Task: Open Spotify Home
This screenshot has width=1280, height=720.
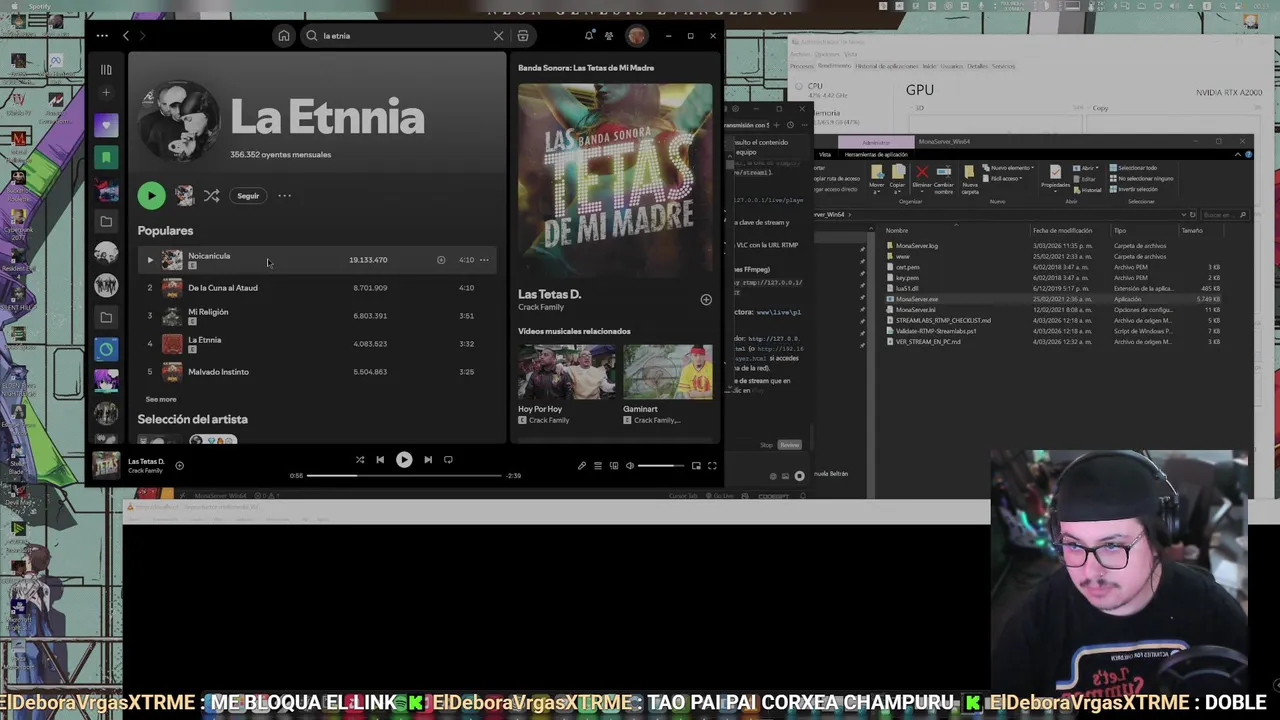Action: pyautogui.click(x=284, y=36)
